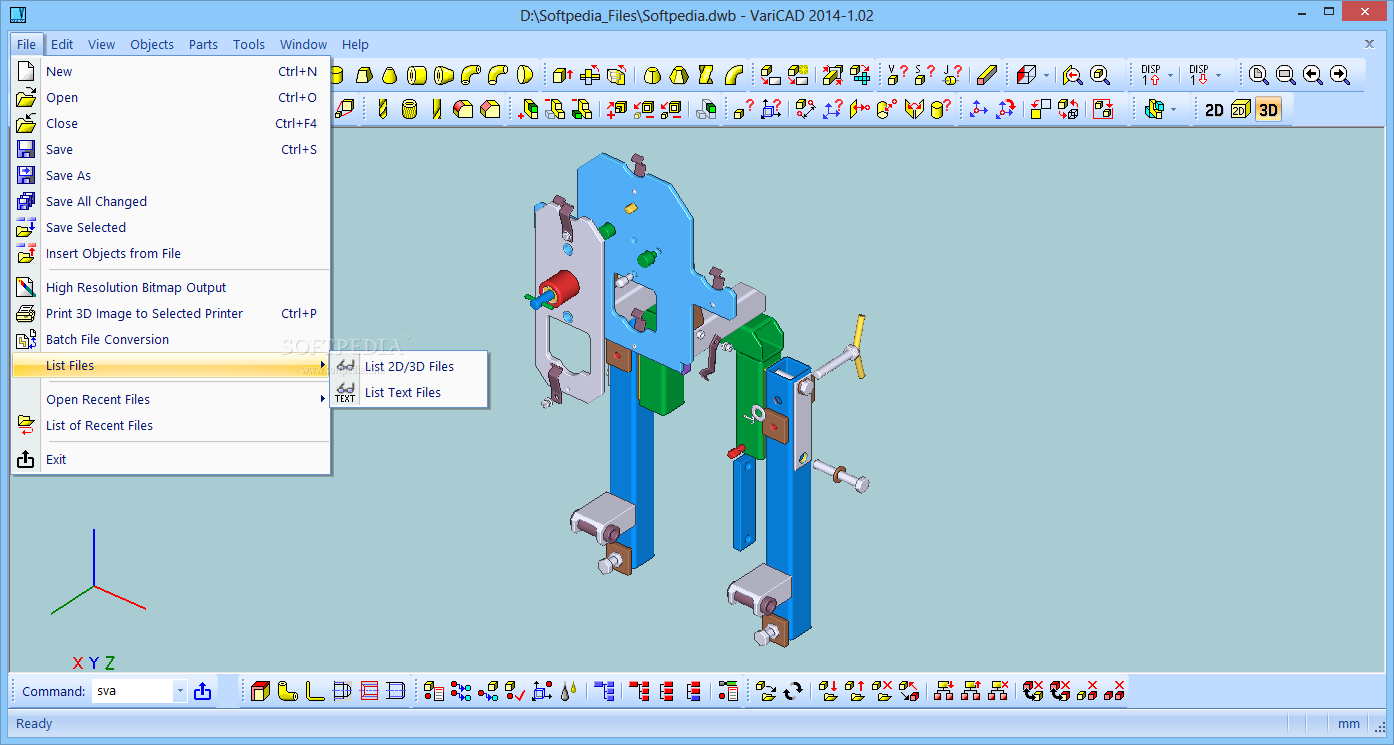Click the first DISP display icon
The image size is (1394, 745).
tap(1152, 75)
